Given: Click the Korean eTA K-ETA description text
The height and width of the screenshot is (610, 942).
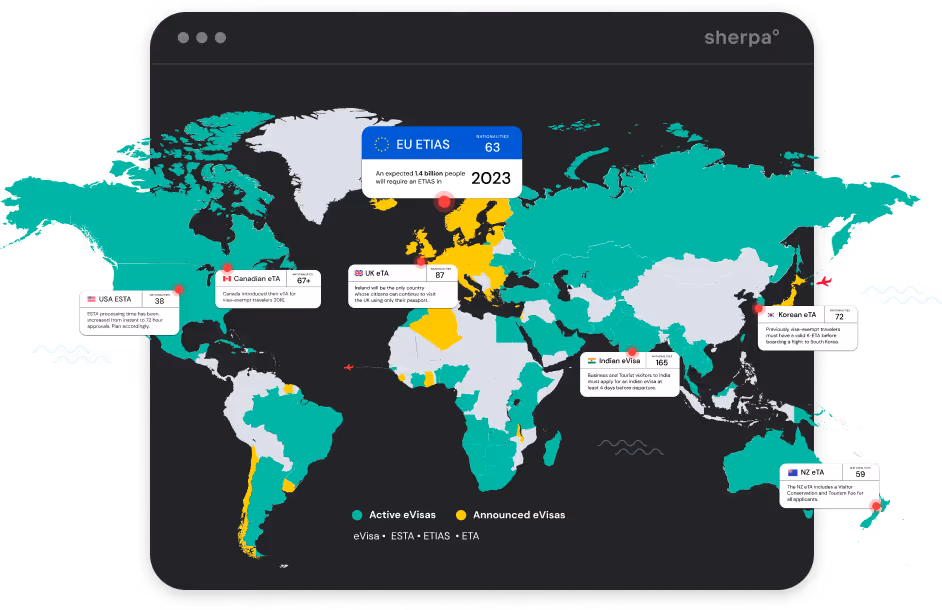Looking at the screenshot, I should point(803,335).
